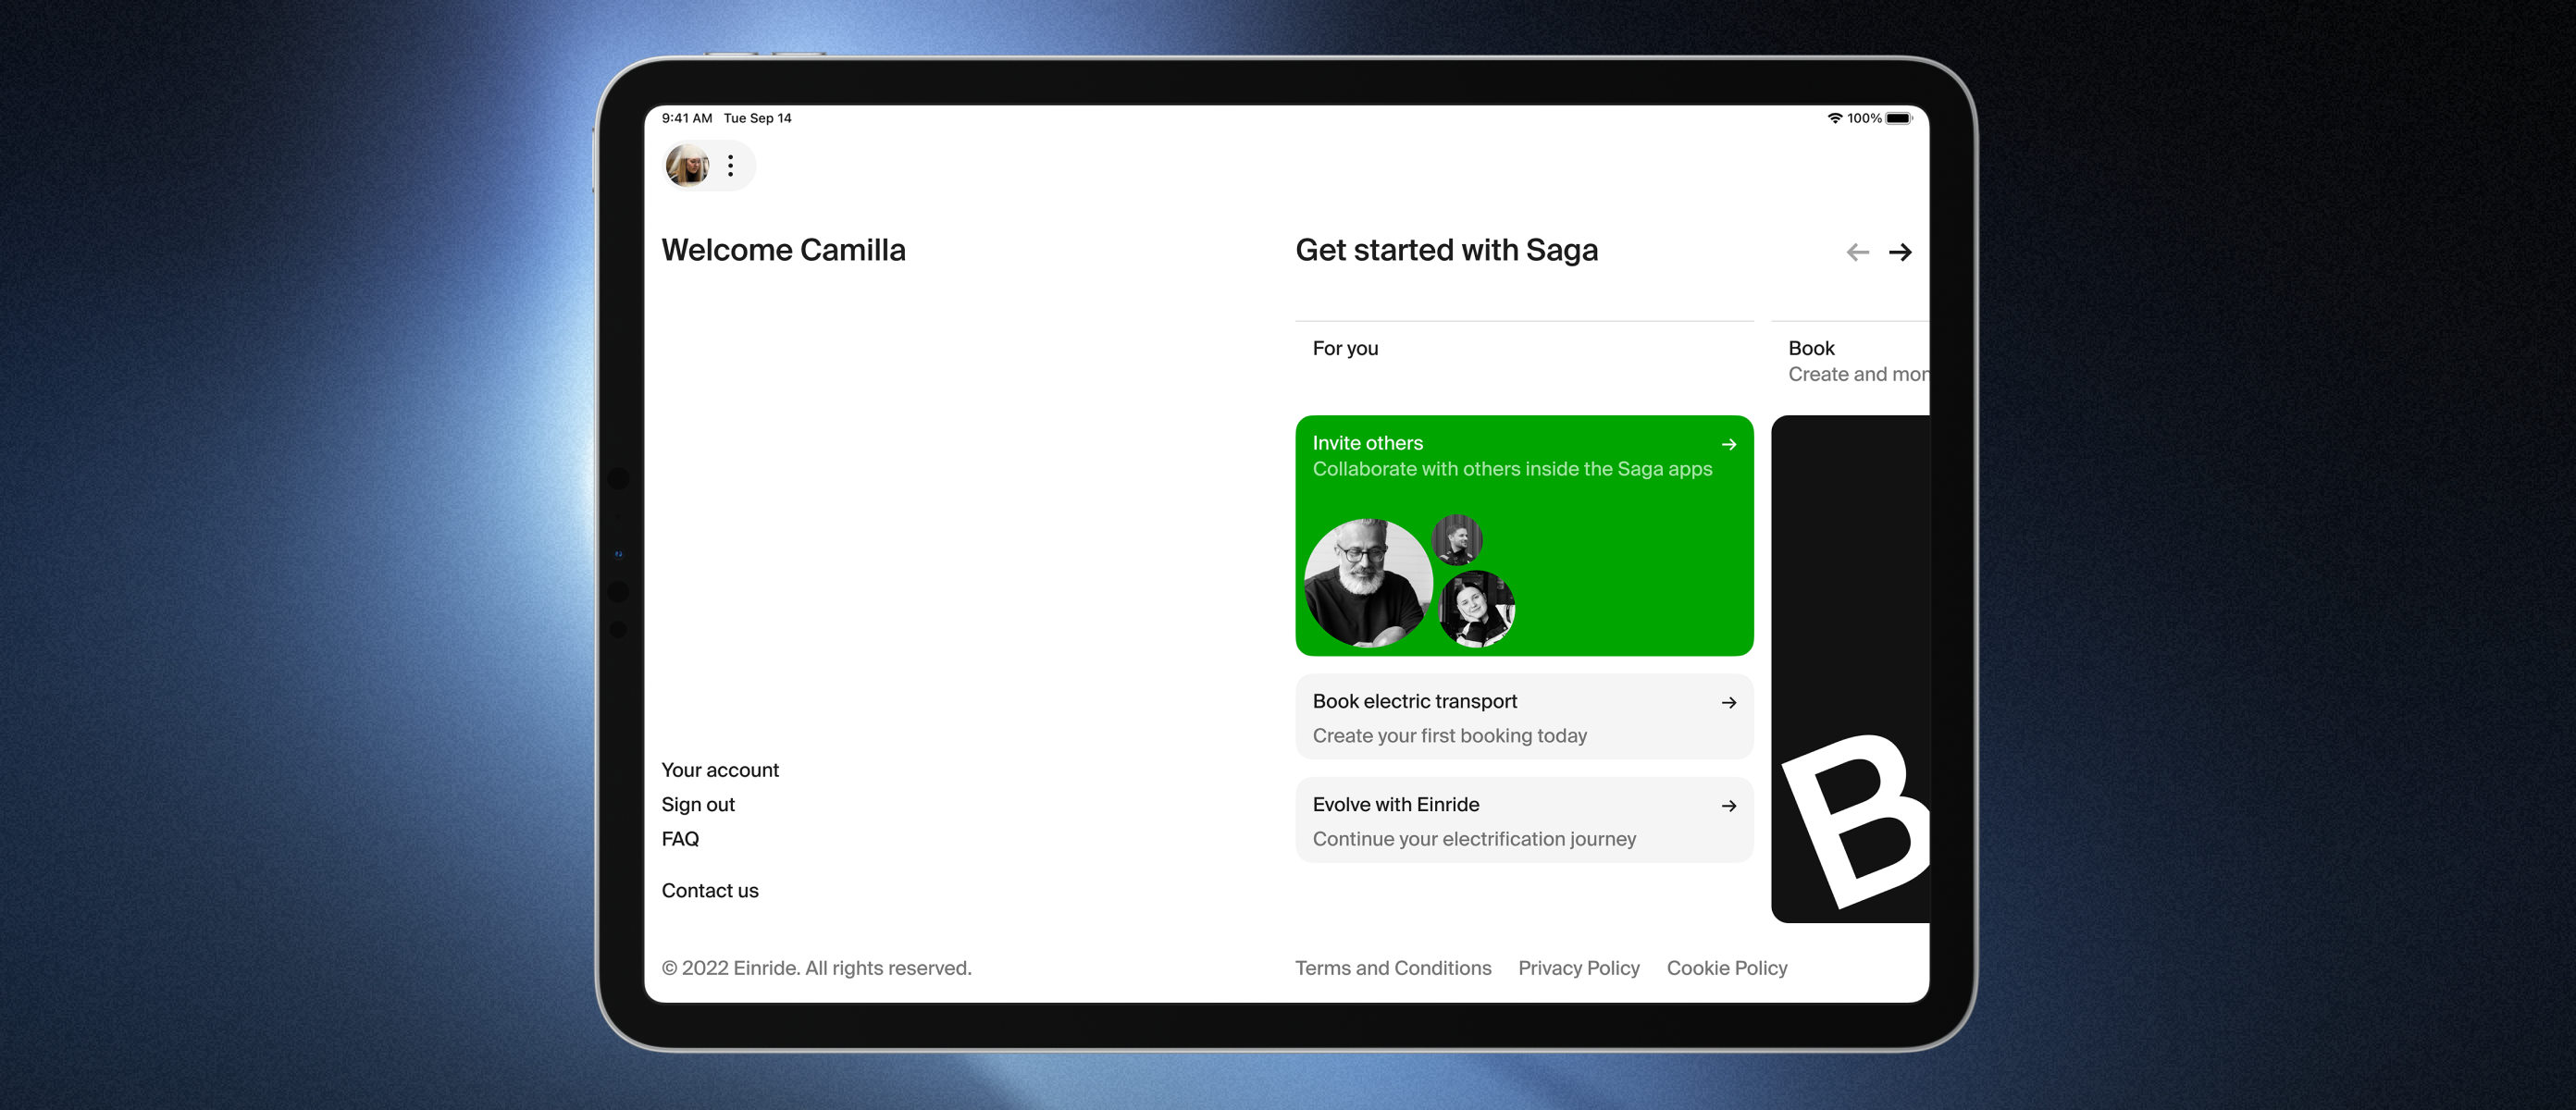Viewport: 2576px width, 1110px height.
Task: Open the Book electric transport card
Action: coord(1524,717)
